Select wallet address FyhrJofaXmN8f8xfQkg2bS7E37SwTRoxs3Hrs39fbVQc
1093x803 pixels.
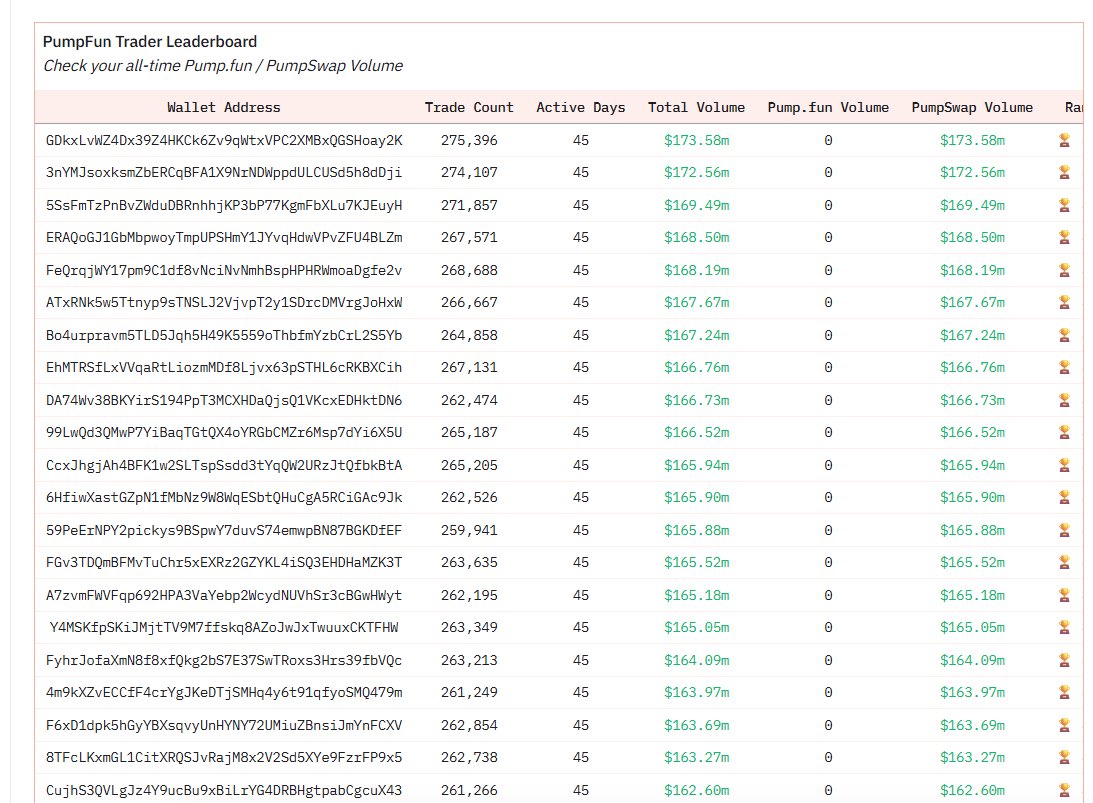coord(224,659)
